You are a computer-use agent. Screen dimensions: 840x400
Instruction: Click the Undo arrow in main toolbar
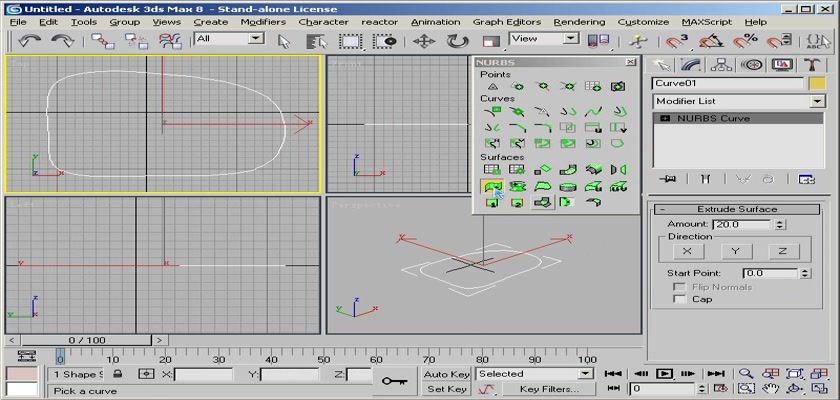pyautogui.click(x=28, y=40)
